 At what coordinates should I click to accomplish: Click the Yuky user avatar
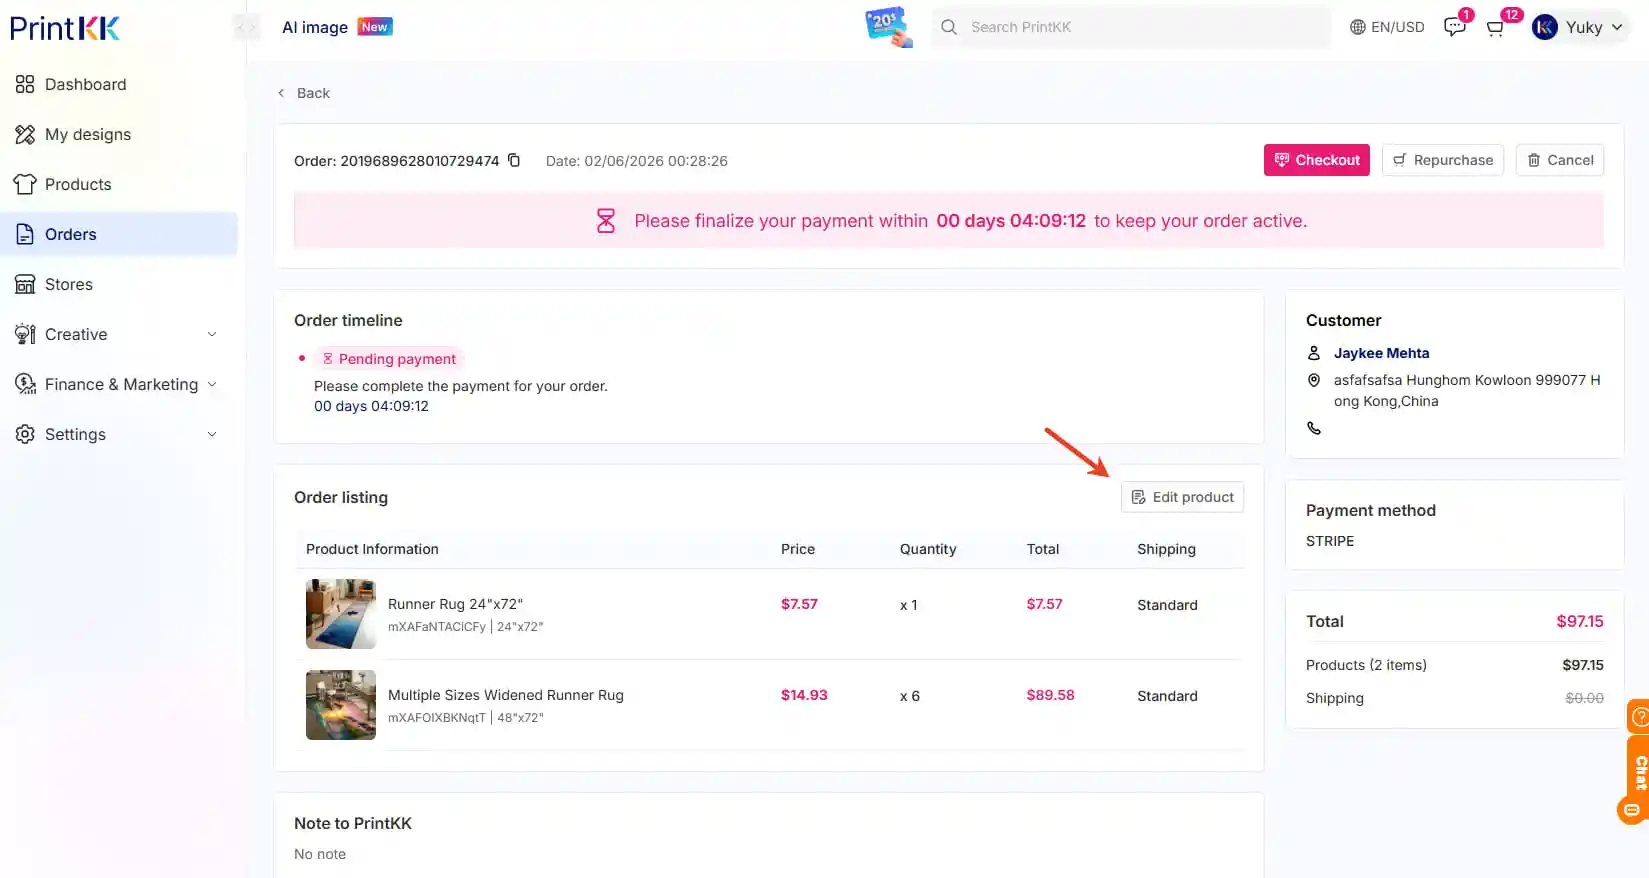(x=1545, y=27)
